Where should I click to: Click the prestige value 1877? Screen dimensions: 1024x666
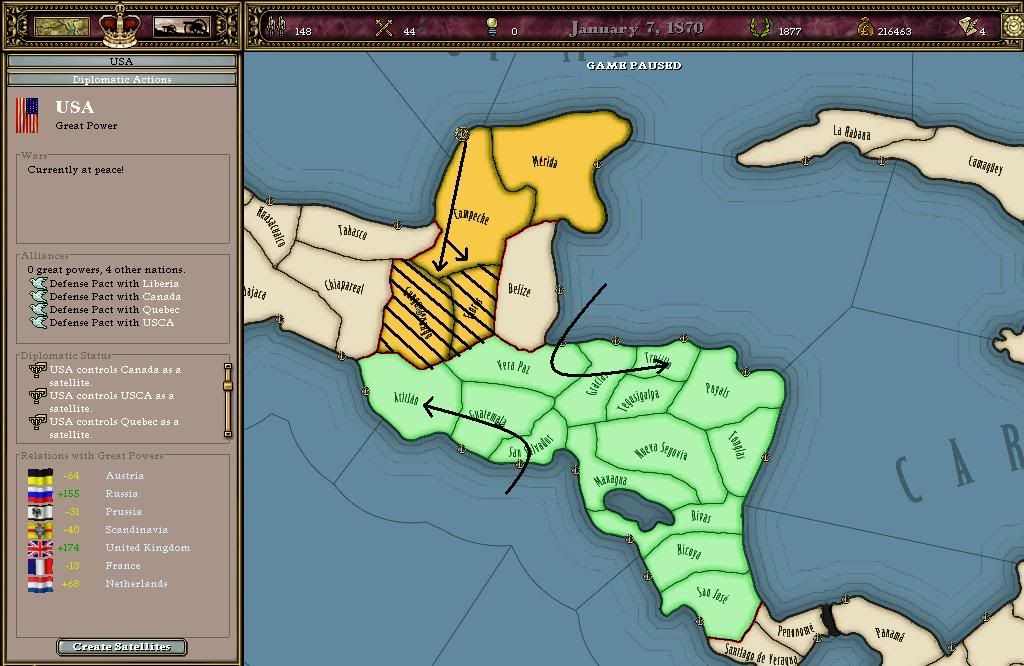click(x=790, y=31)
